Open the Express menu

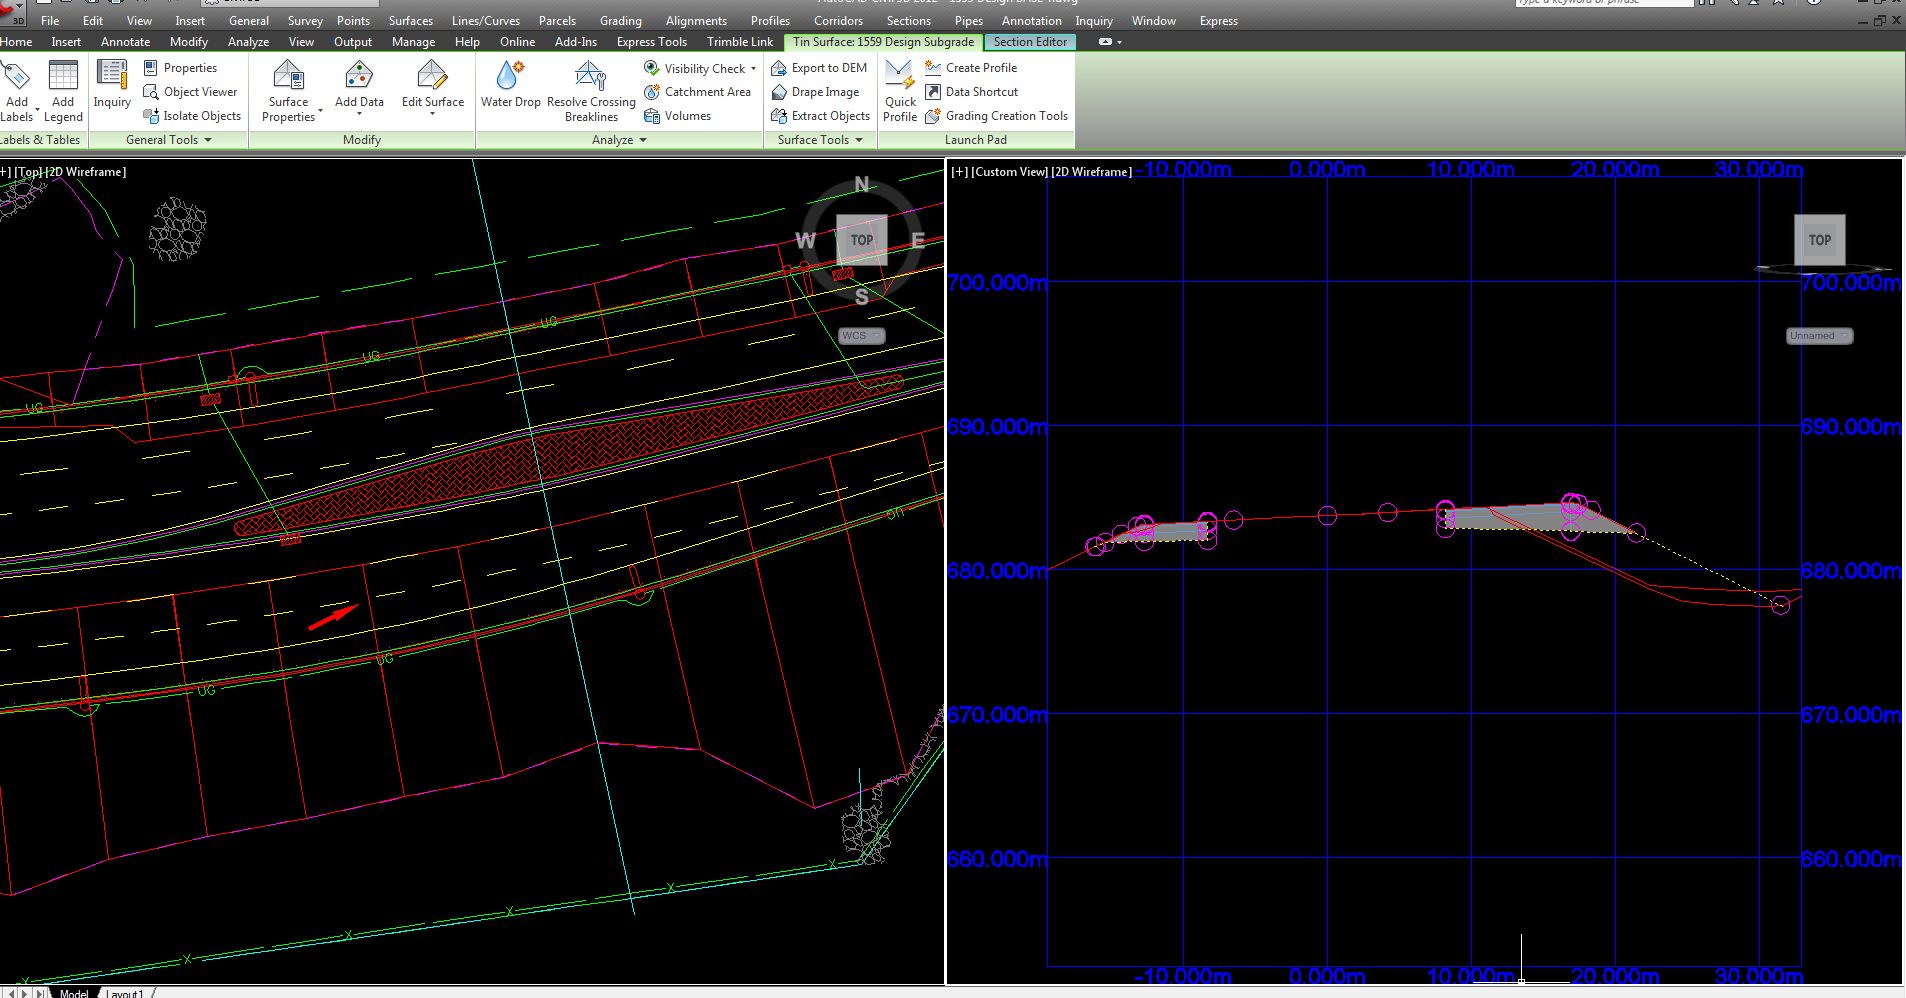[x=1218, y=21]
